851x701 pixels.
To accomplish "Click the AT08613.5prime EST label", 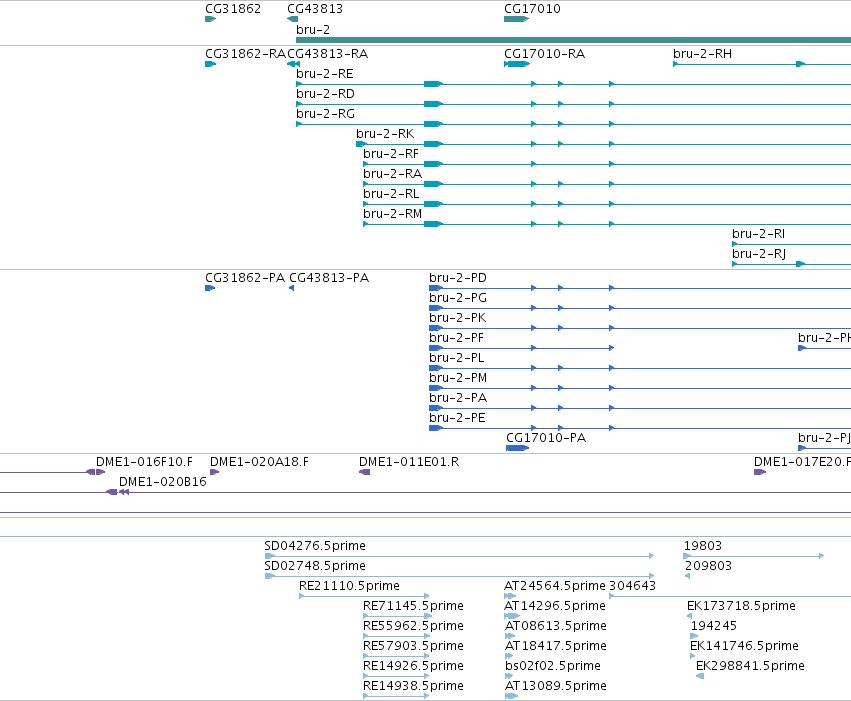I will pos(555,626).
